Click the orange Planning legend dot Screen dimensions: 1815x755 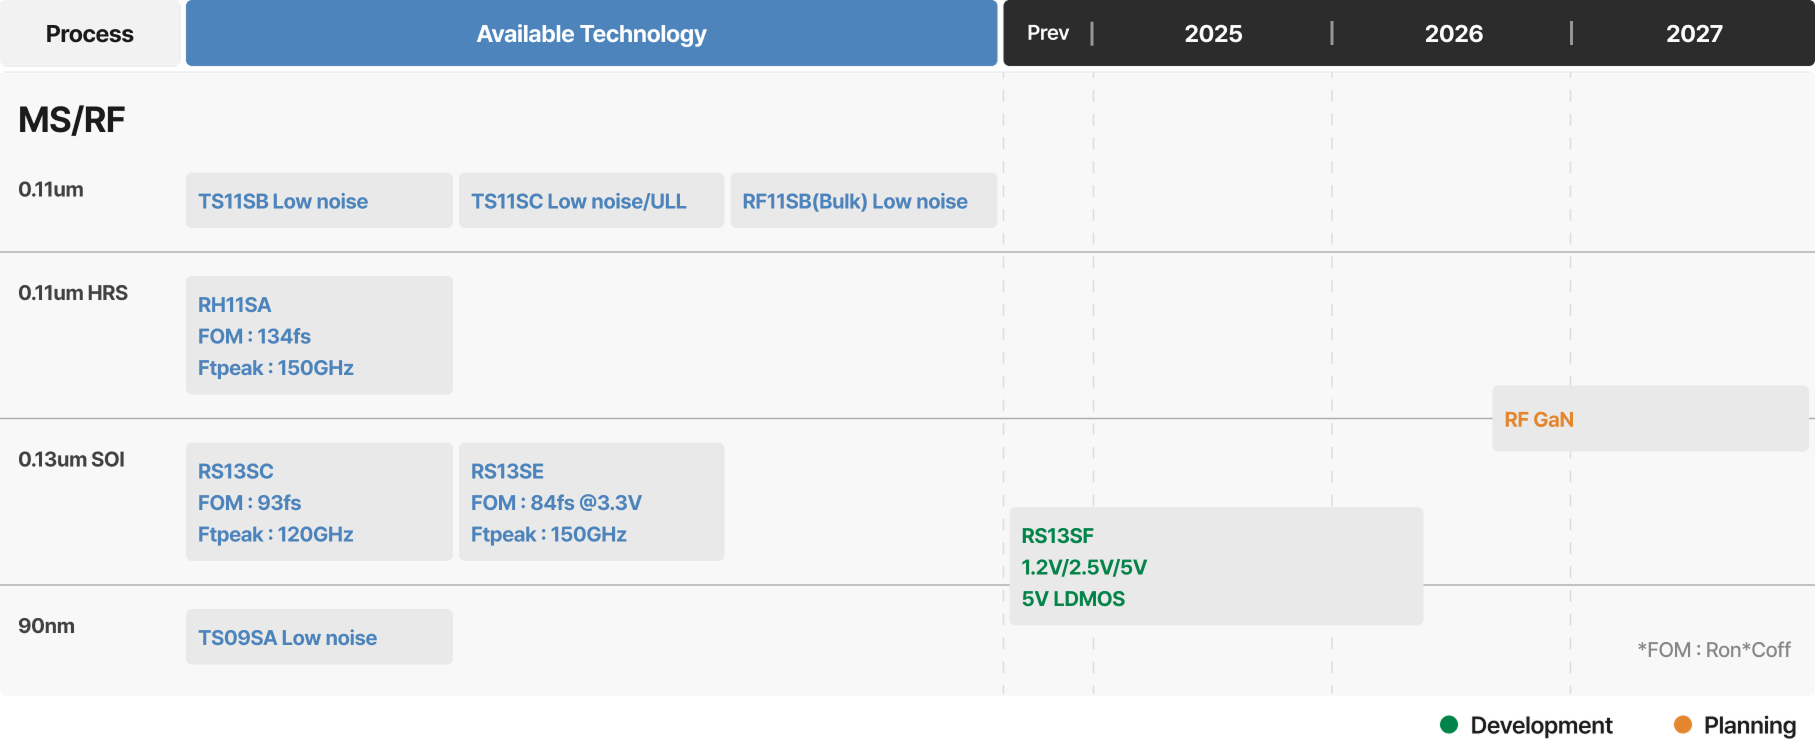pyautogui.click(x=1683, y=725)
